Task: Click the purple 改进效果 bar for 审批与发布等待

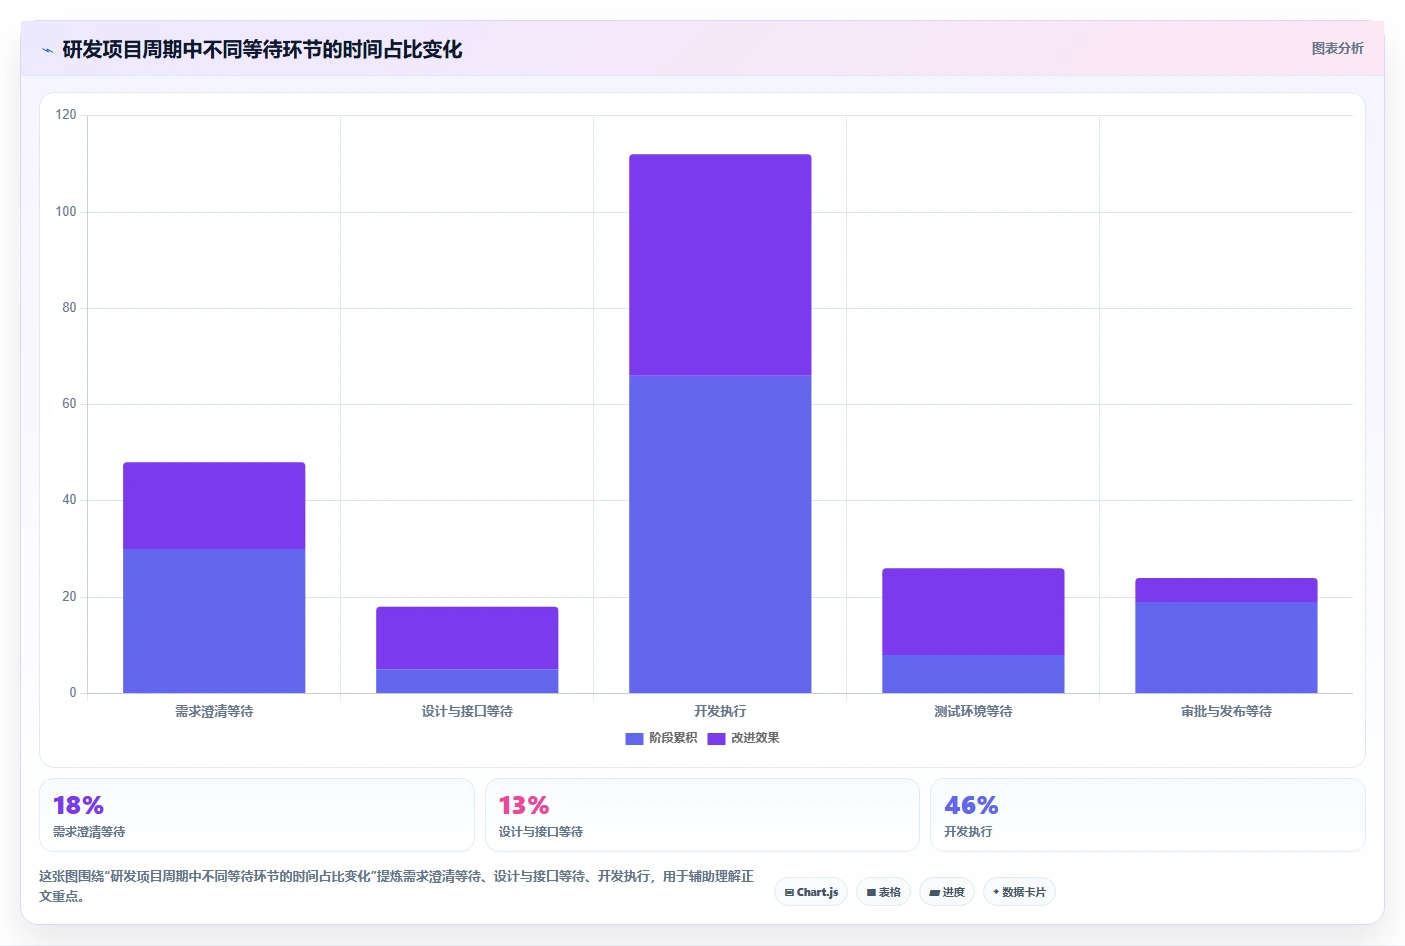Action: 1226,590
